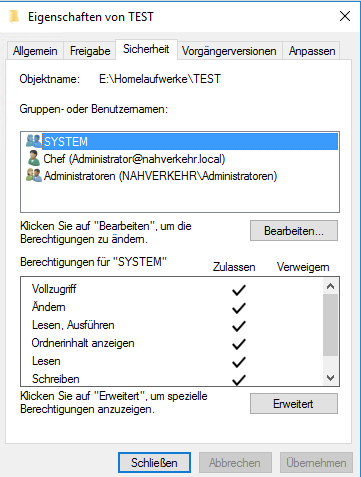Image resolution: width=361 pixels, height=477 pixels.
Task: Switch to the Anpassen tab
Action: 312,51
